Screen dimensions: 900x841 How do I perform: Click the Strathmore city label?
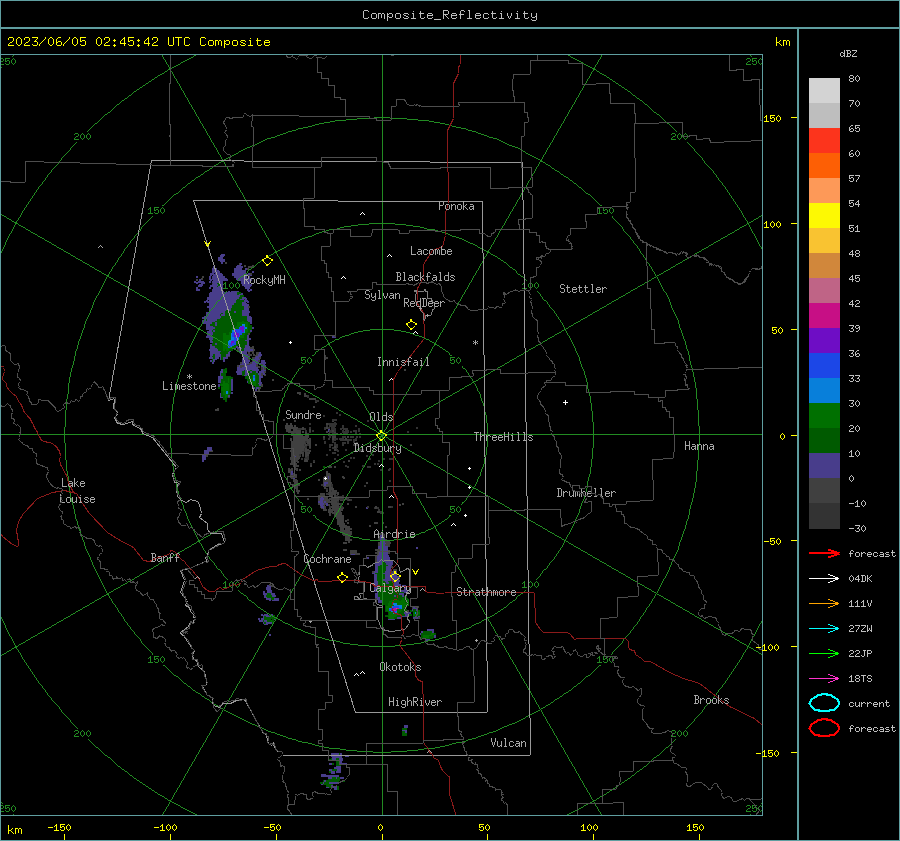pyautogui.click(x=486, y=592)
